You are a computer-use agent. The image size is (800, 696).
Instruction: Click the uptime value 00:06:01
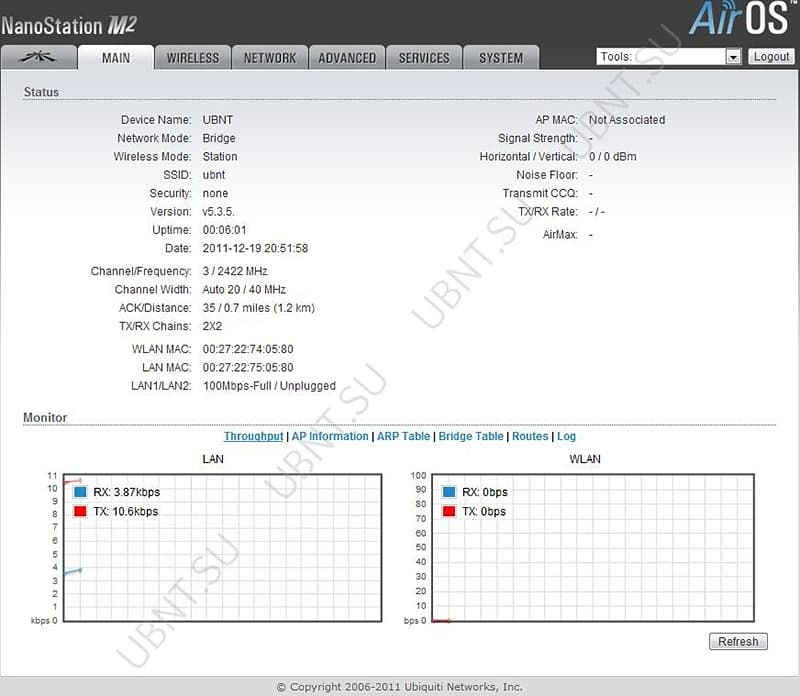[x=224, y=230]
